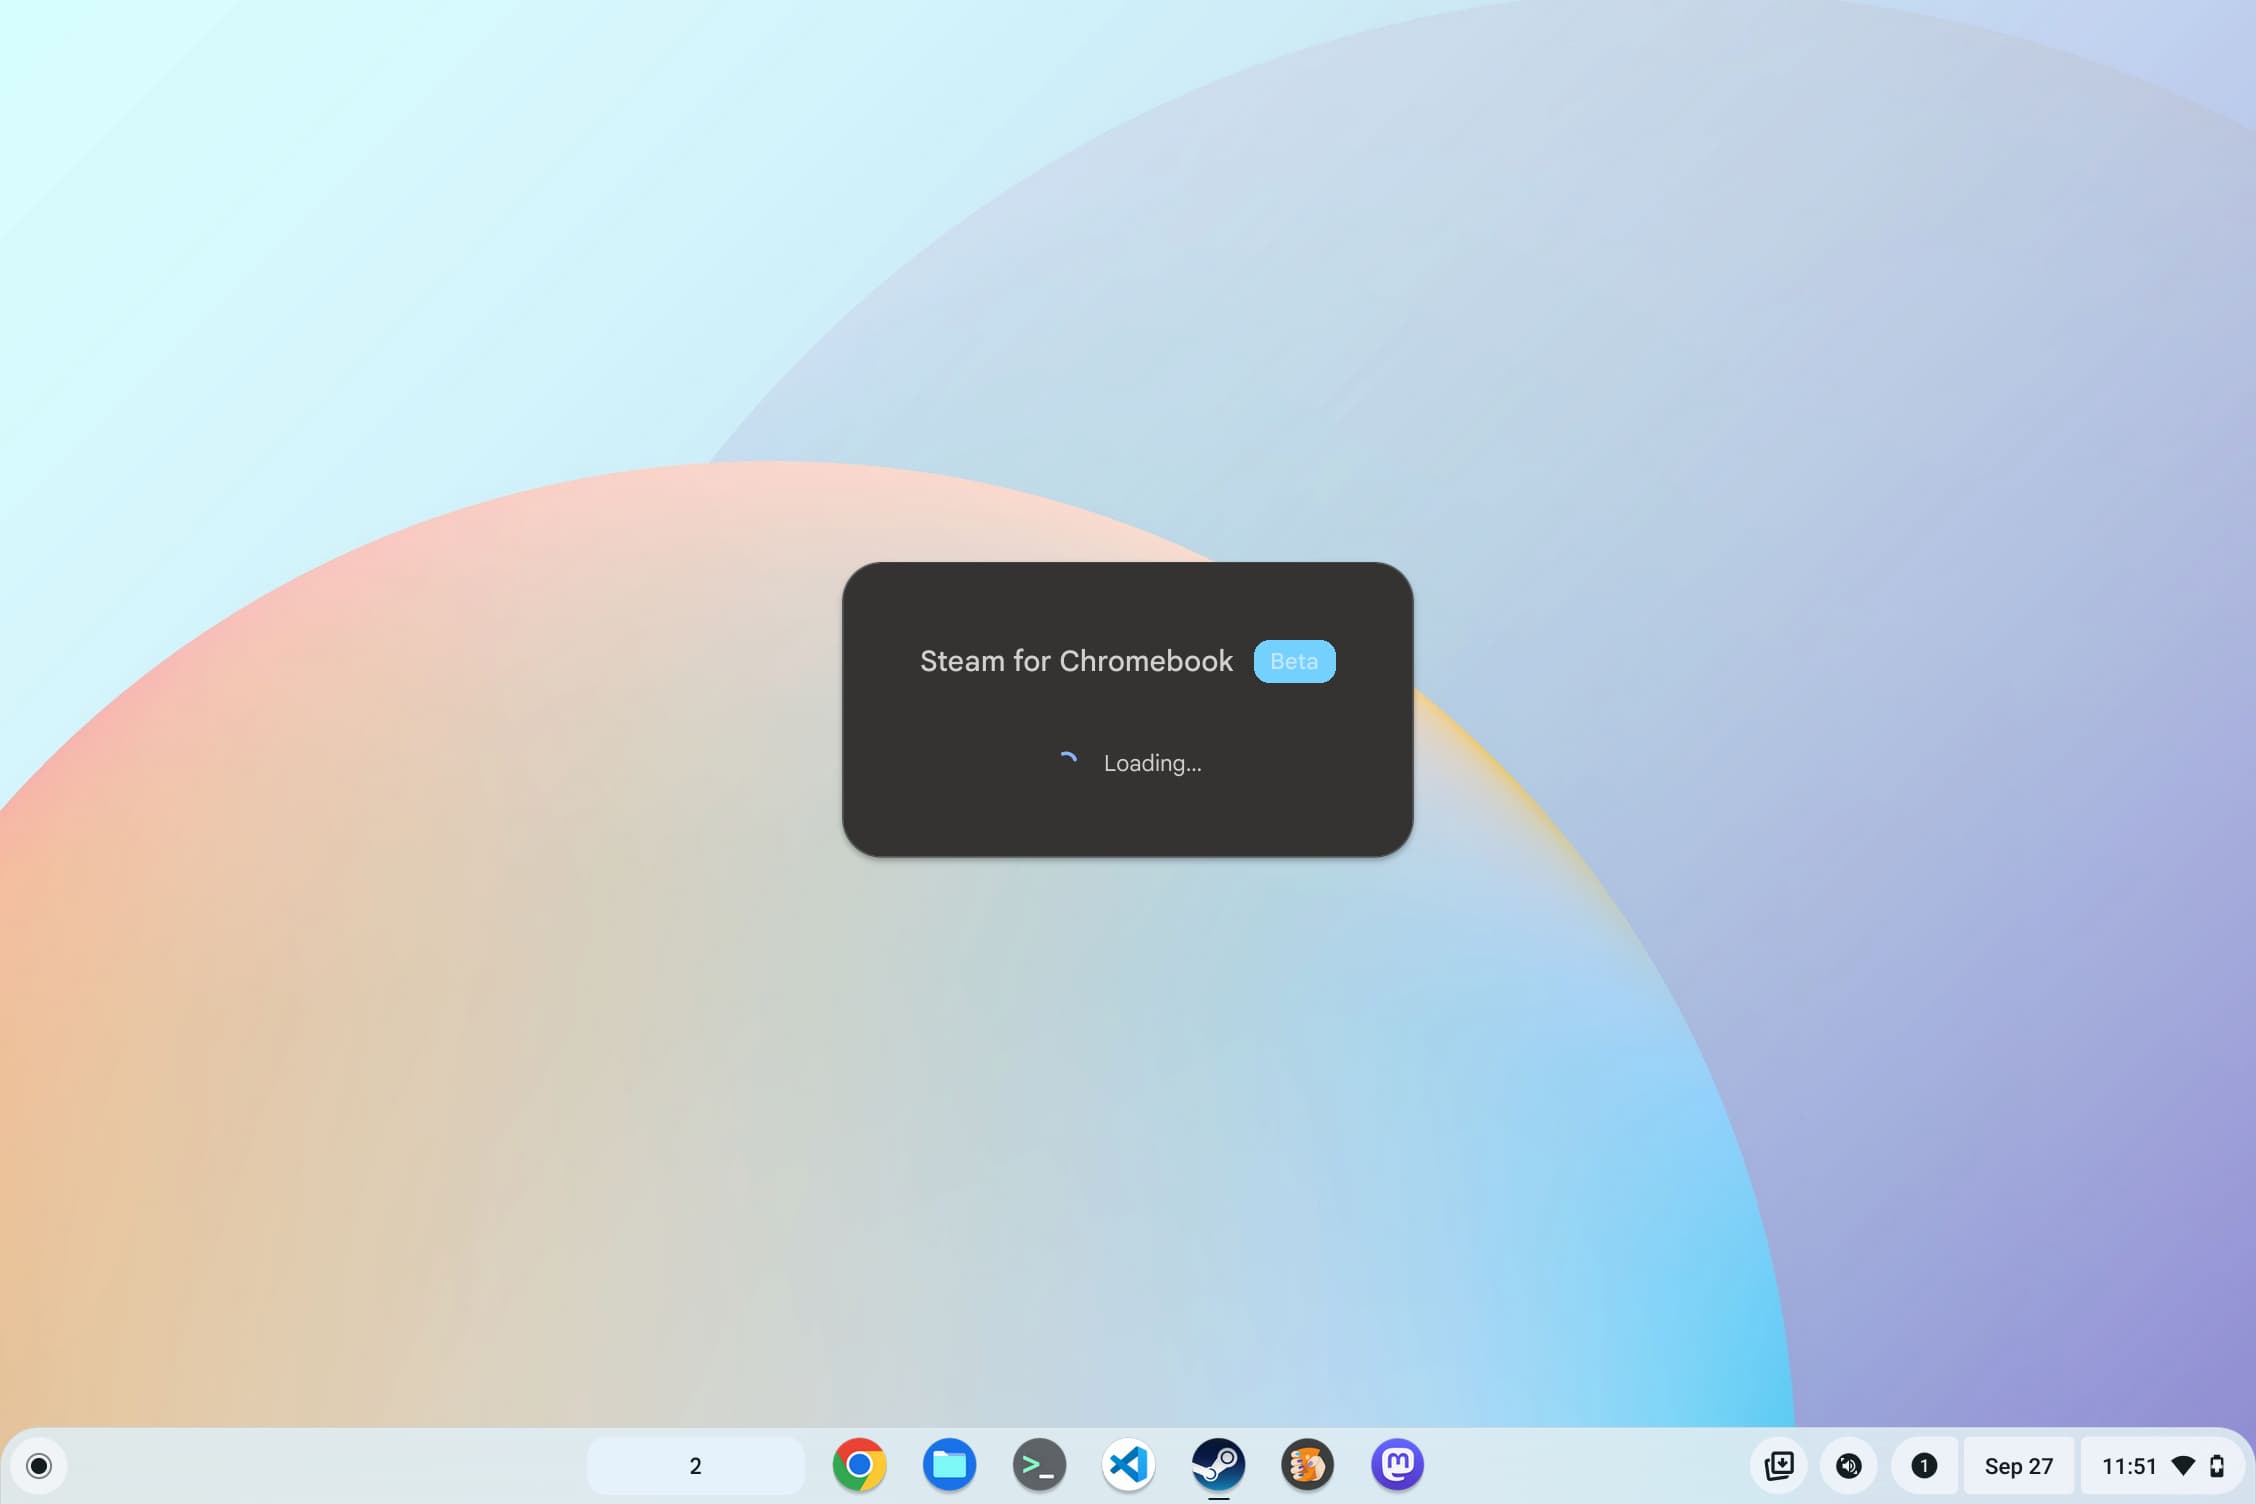This screenshot has width=2256, height=1504.
Task: Click the Steam icon on the shelf
Action: click(x=1218, y=1465)
